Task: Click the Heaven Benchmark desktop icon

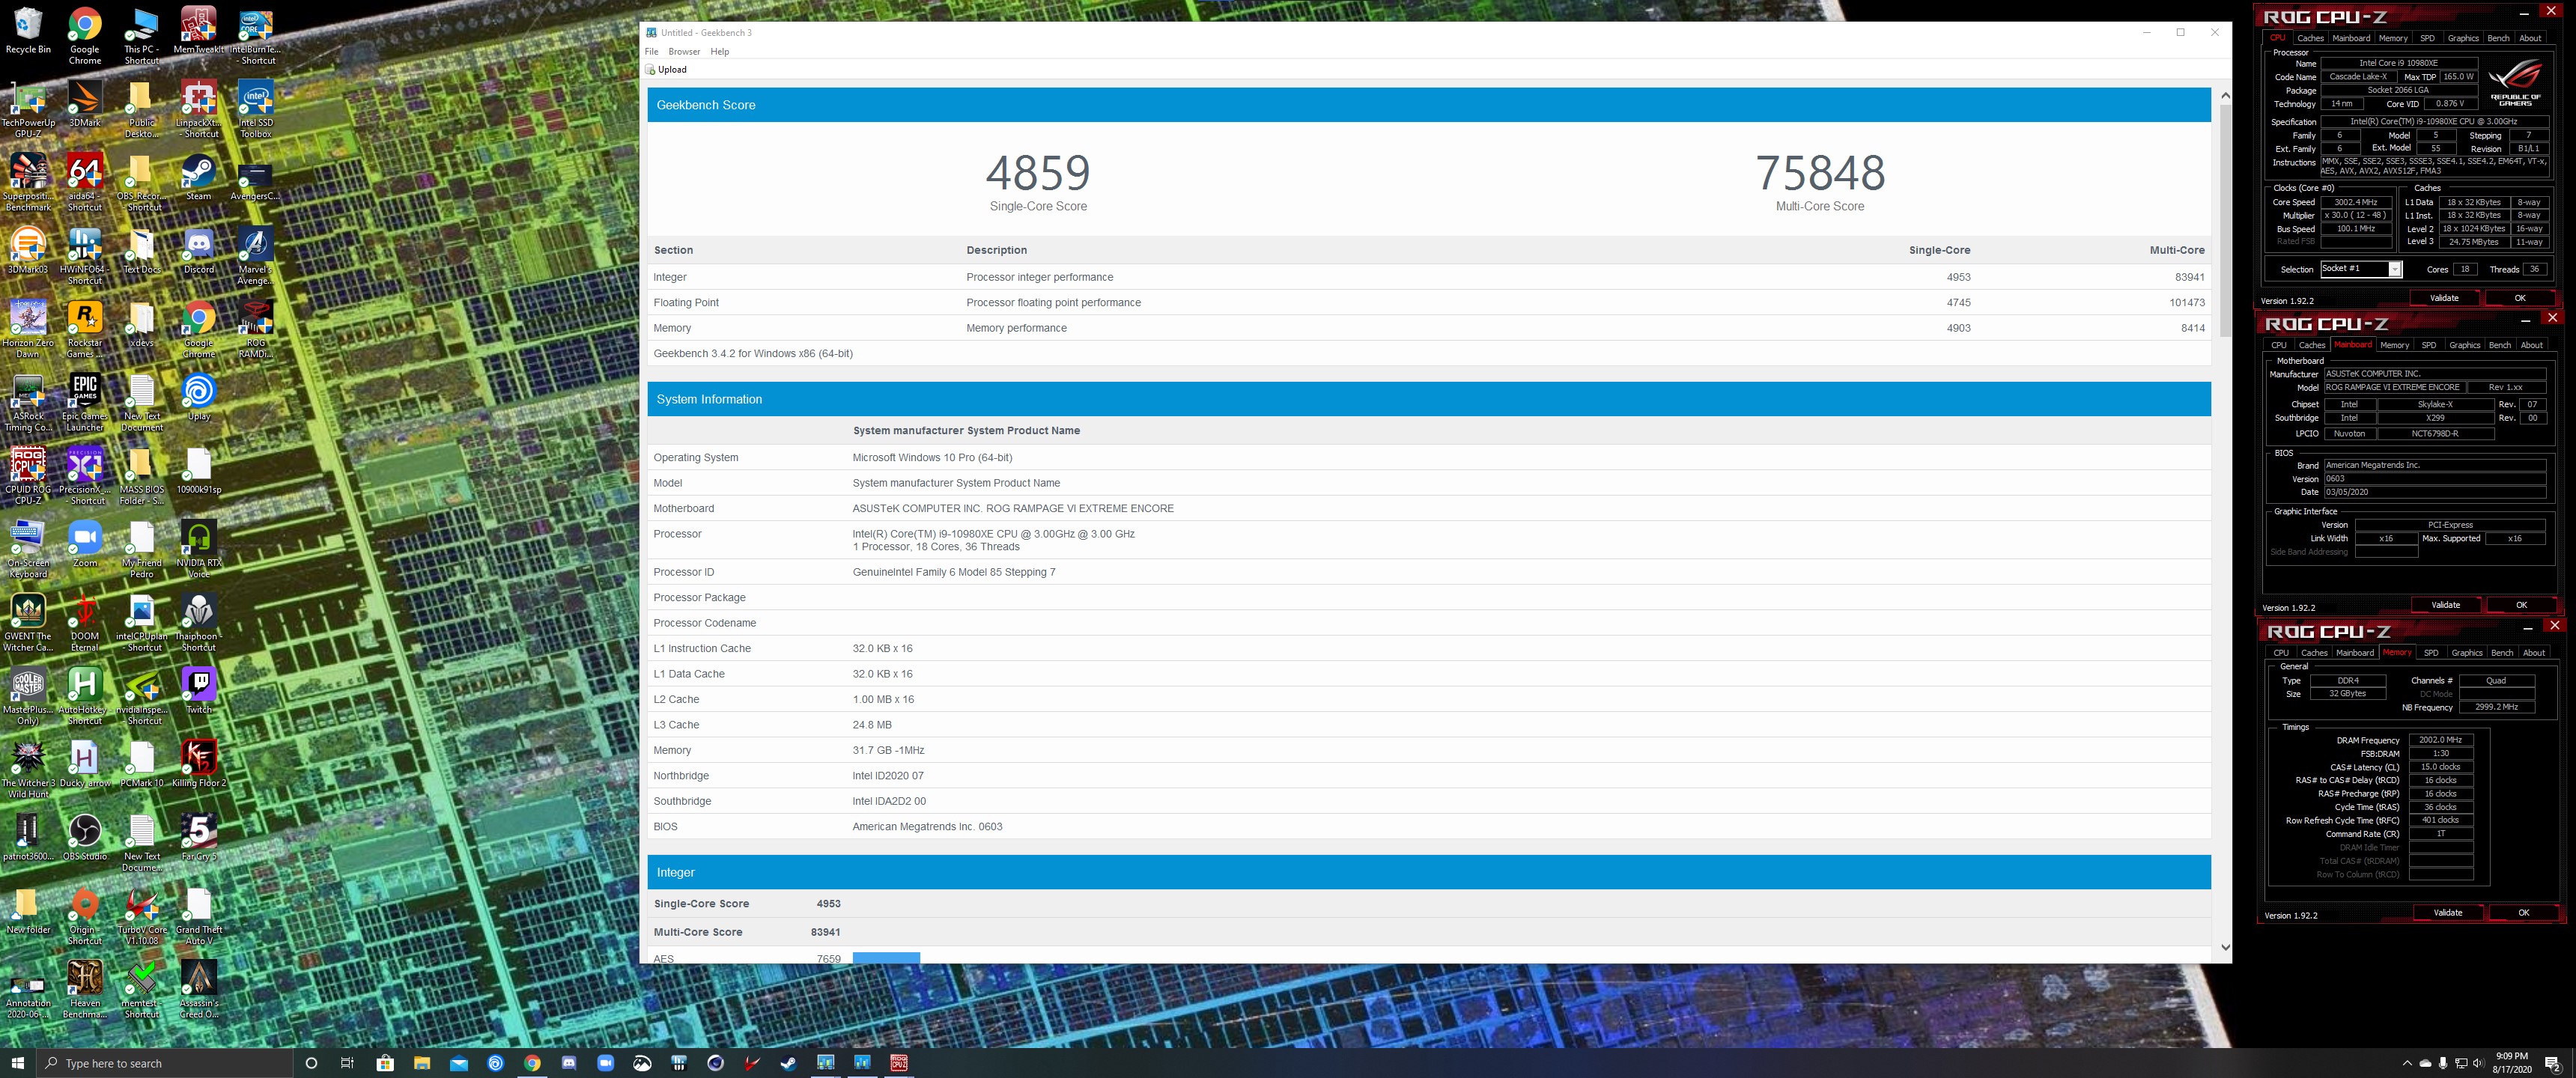Action: 85,988
